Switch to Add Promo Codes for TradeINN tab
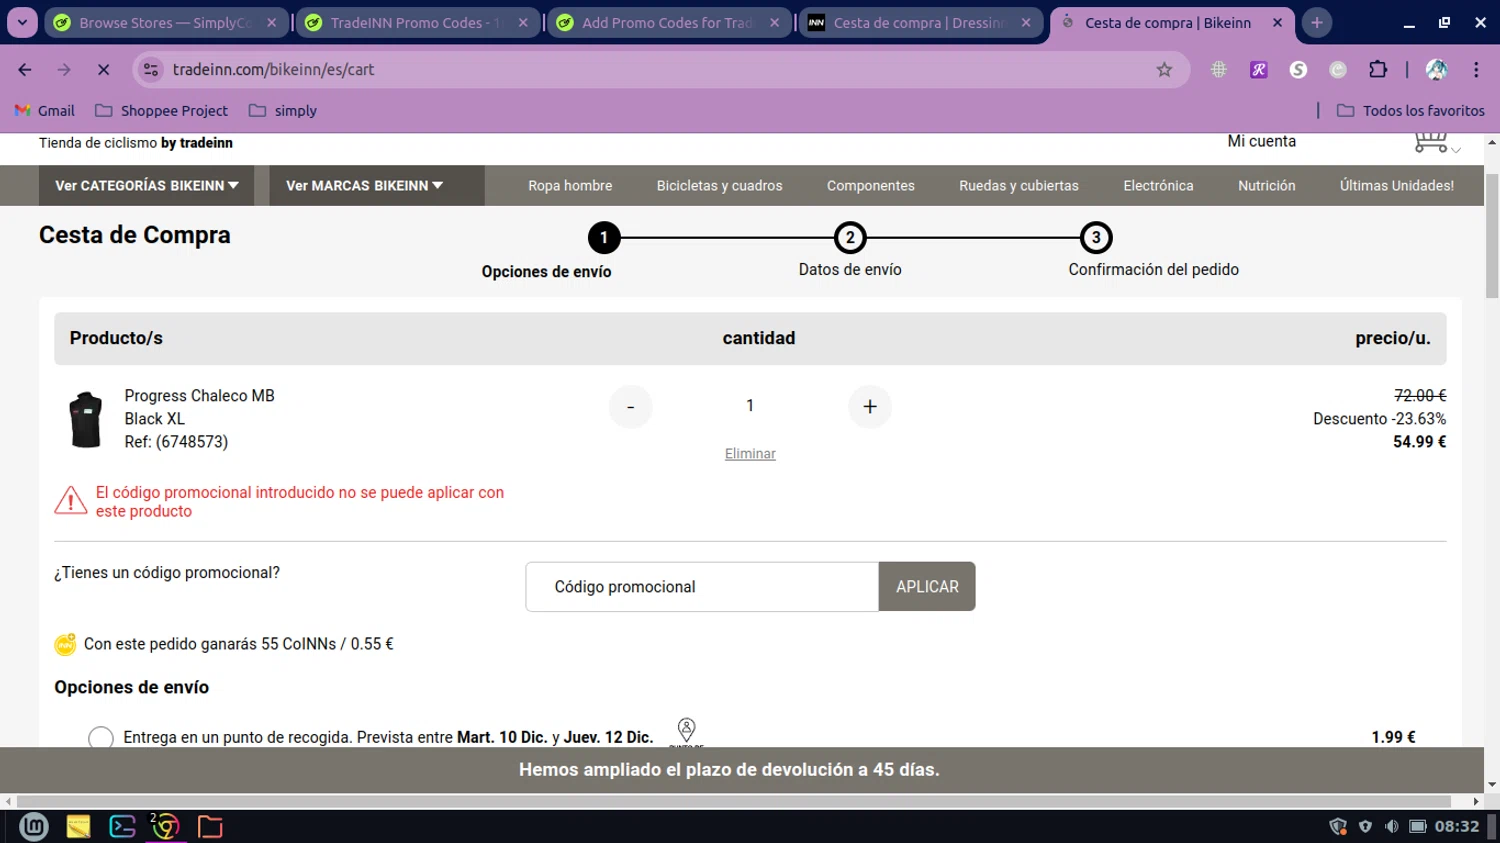The width and height of the screenshot is (1500, 843). click(668, 22)
